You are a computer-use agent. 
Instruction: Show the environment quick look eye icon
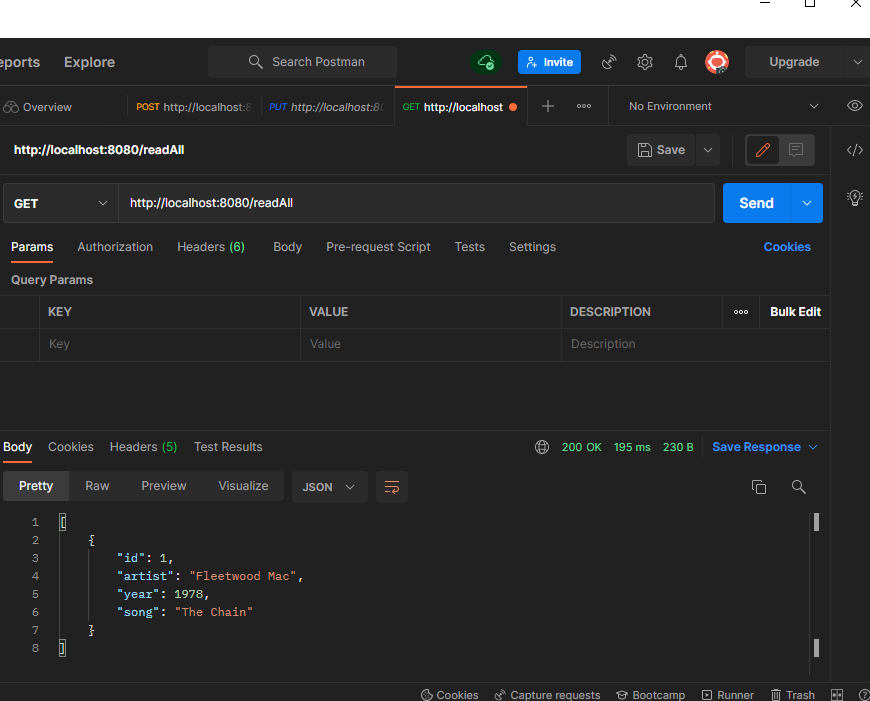click(854, 106)
